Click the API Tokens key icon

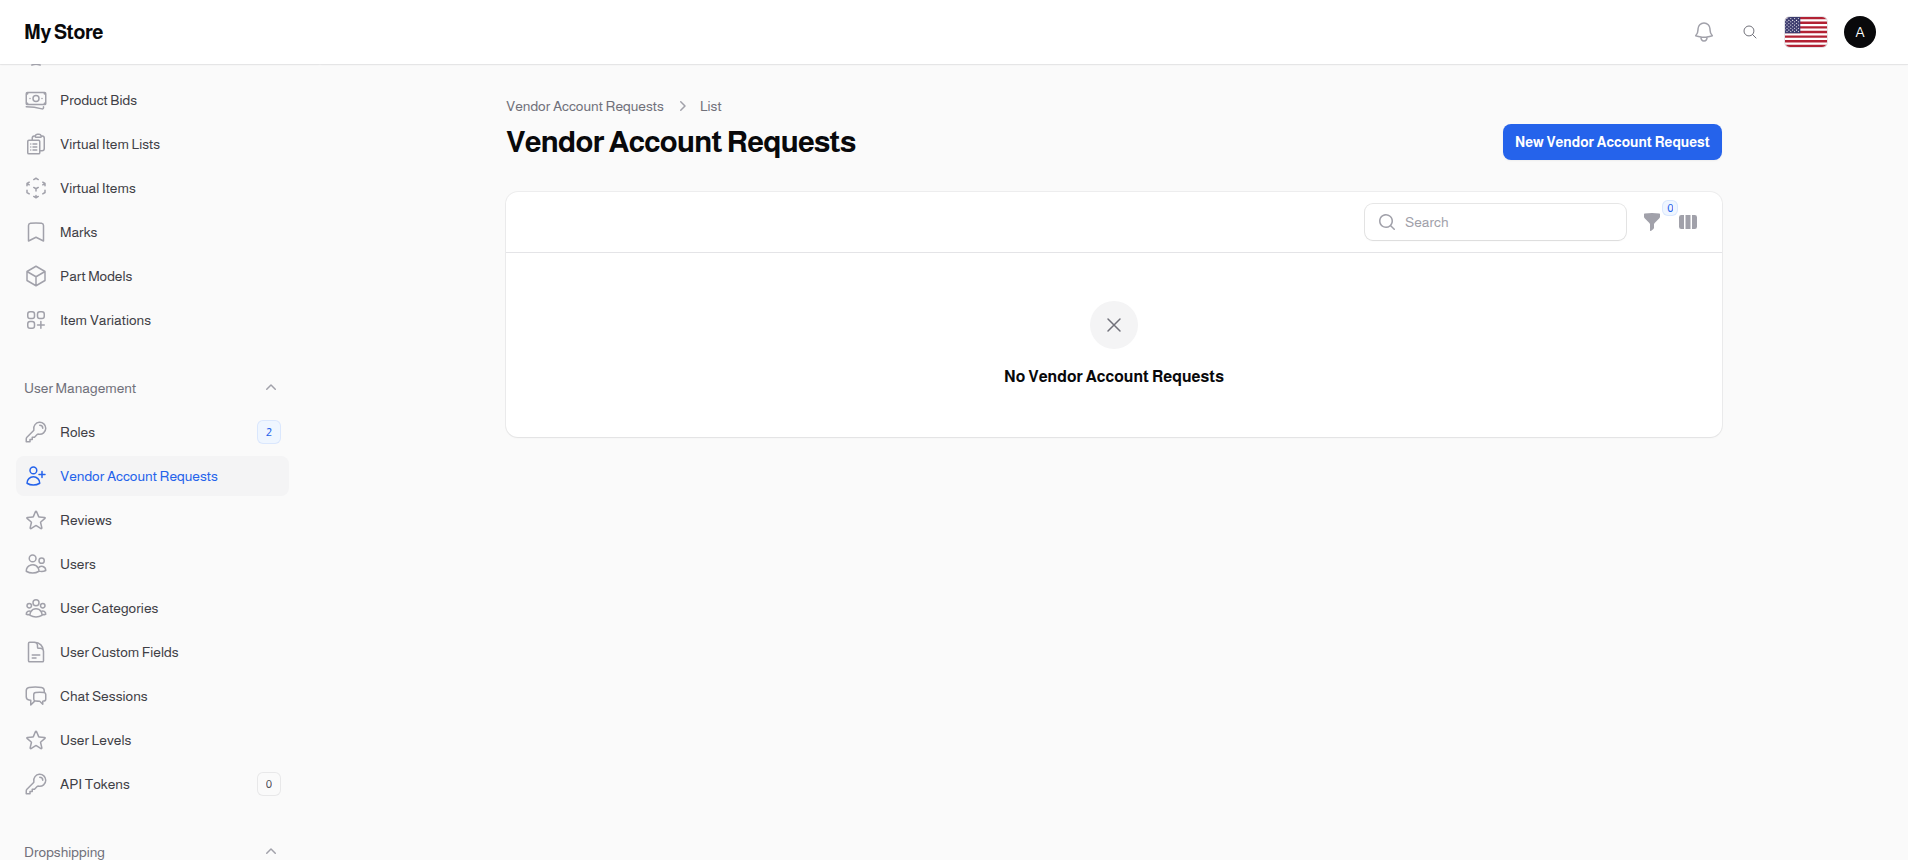click(36, 784)
